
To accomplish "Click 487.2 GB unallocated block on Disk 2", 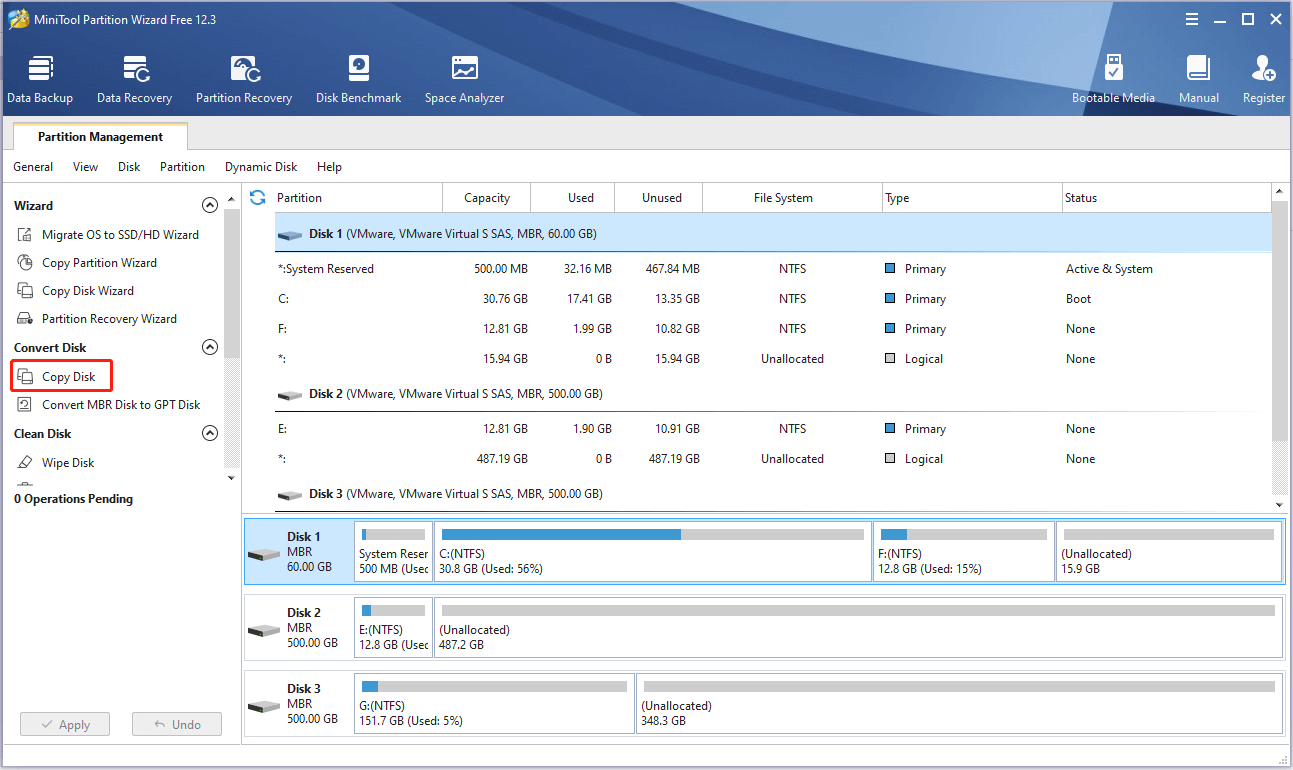I will 858,627.
